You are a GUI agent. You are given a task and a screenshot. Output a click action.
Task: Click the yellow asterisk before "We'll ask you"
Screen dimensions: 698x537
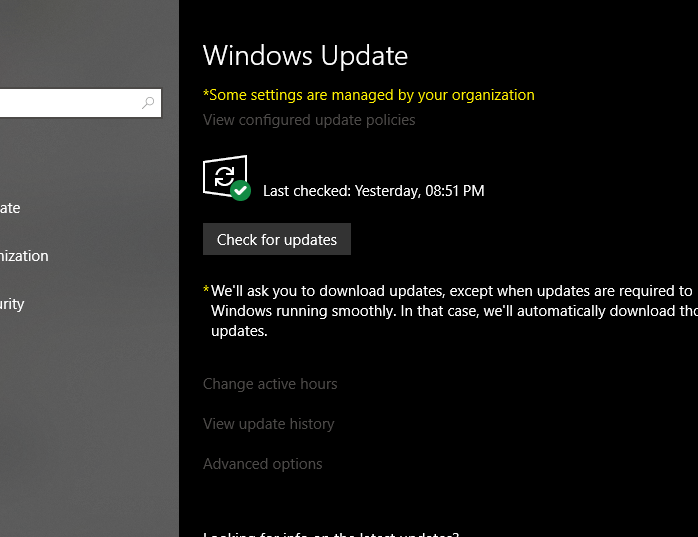(206, 291)
